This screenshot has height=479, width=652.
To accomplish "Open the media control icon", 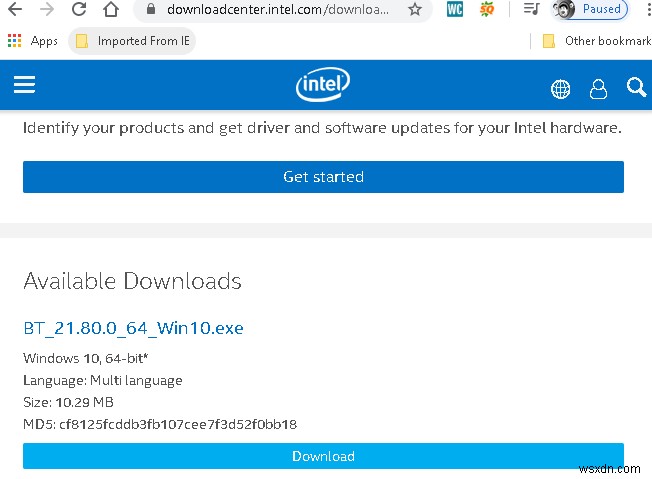I will tap(531, 9).
